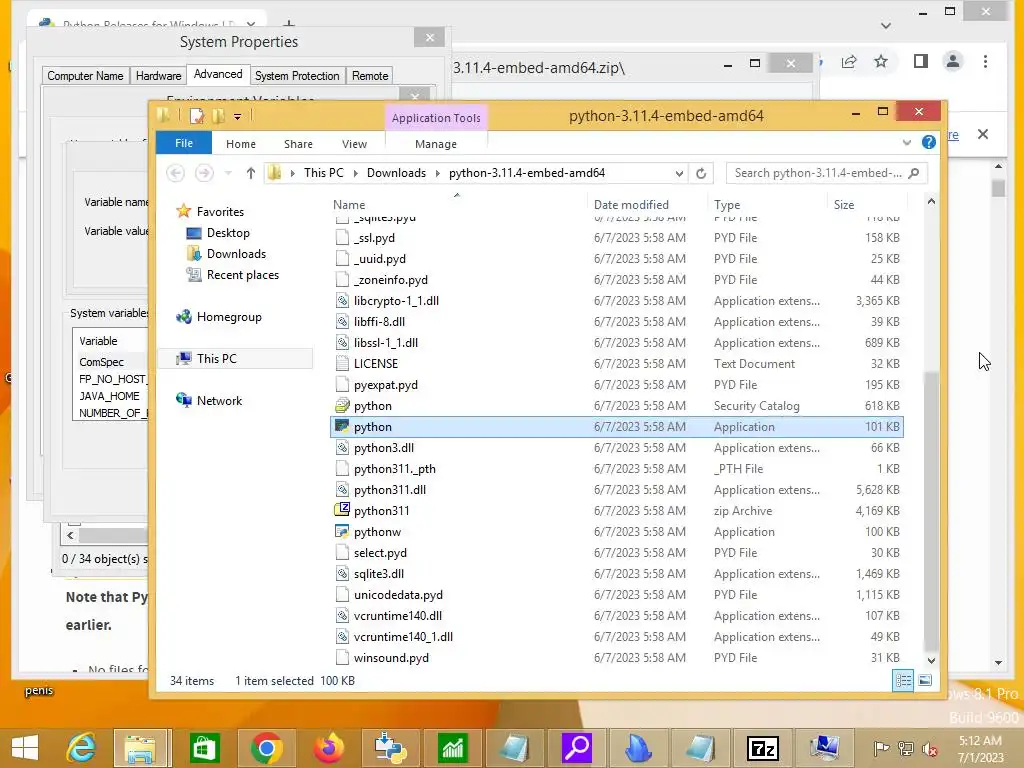Sort files by the Size column header

pyautogui.click(x=868, y=204)
